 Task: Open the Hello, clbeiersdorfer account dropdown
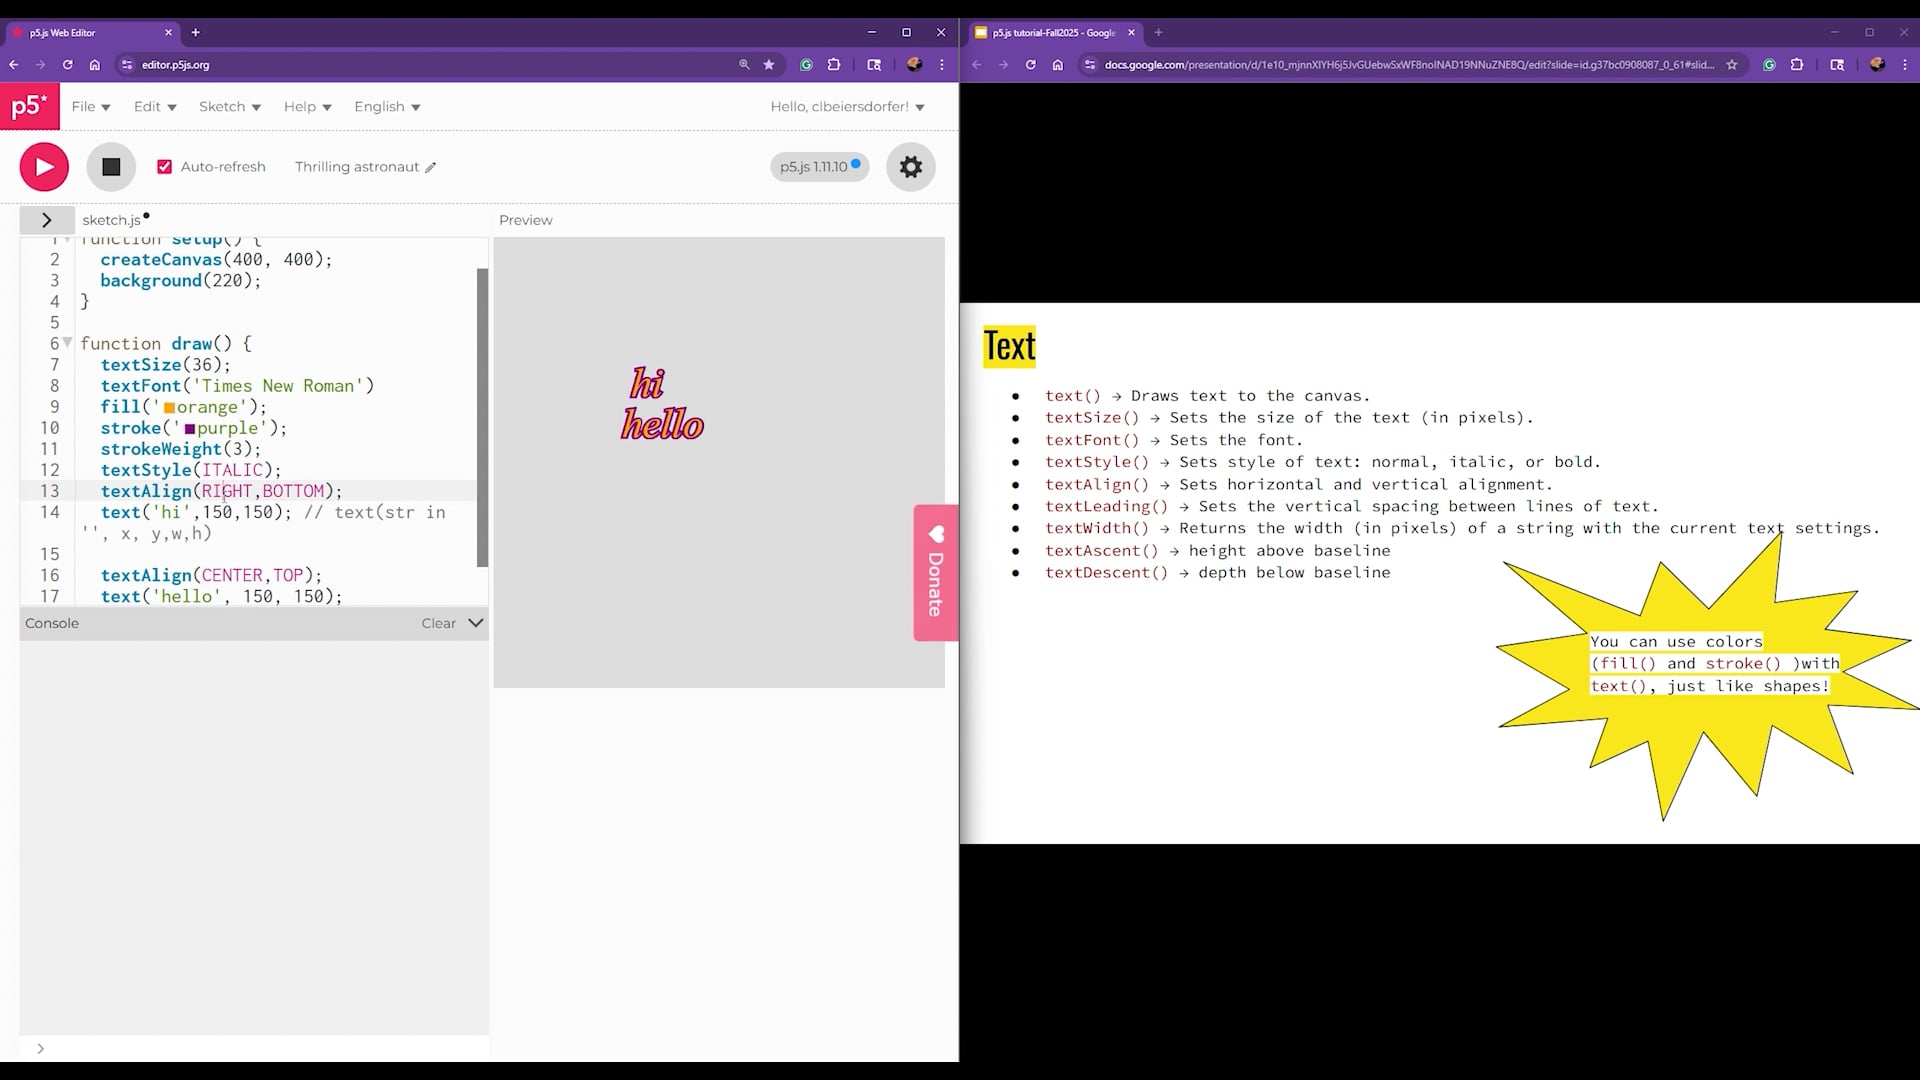pyautogui.click(x=847, y=107)
